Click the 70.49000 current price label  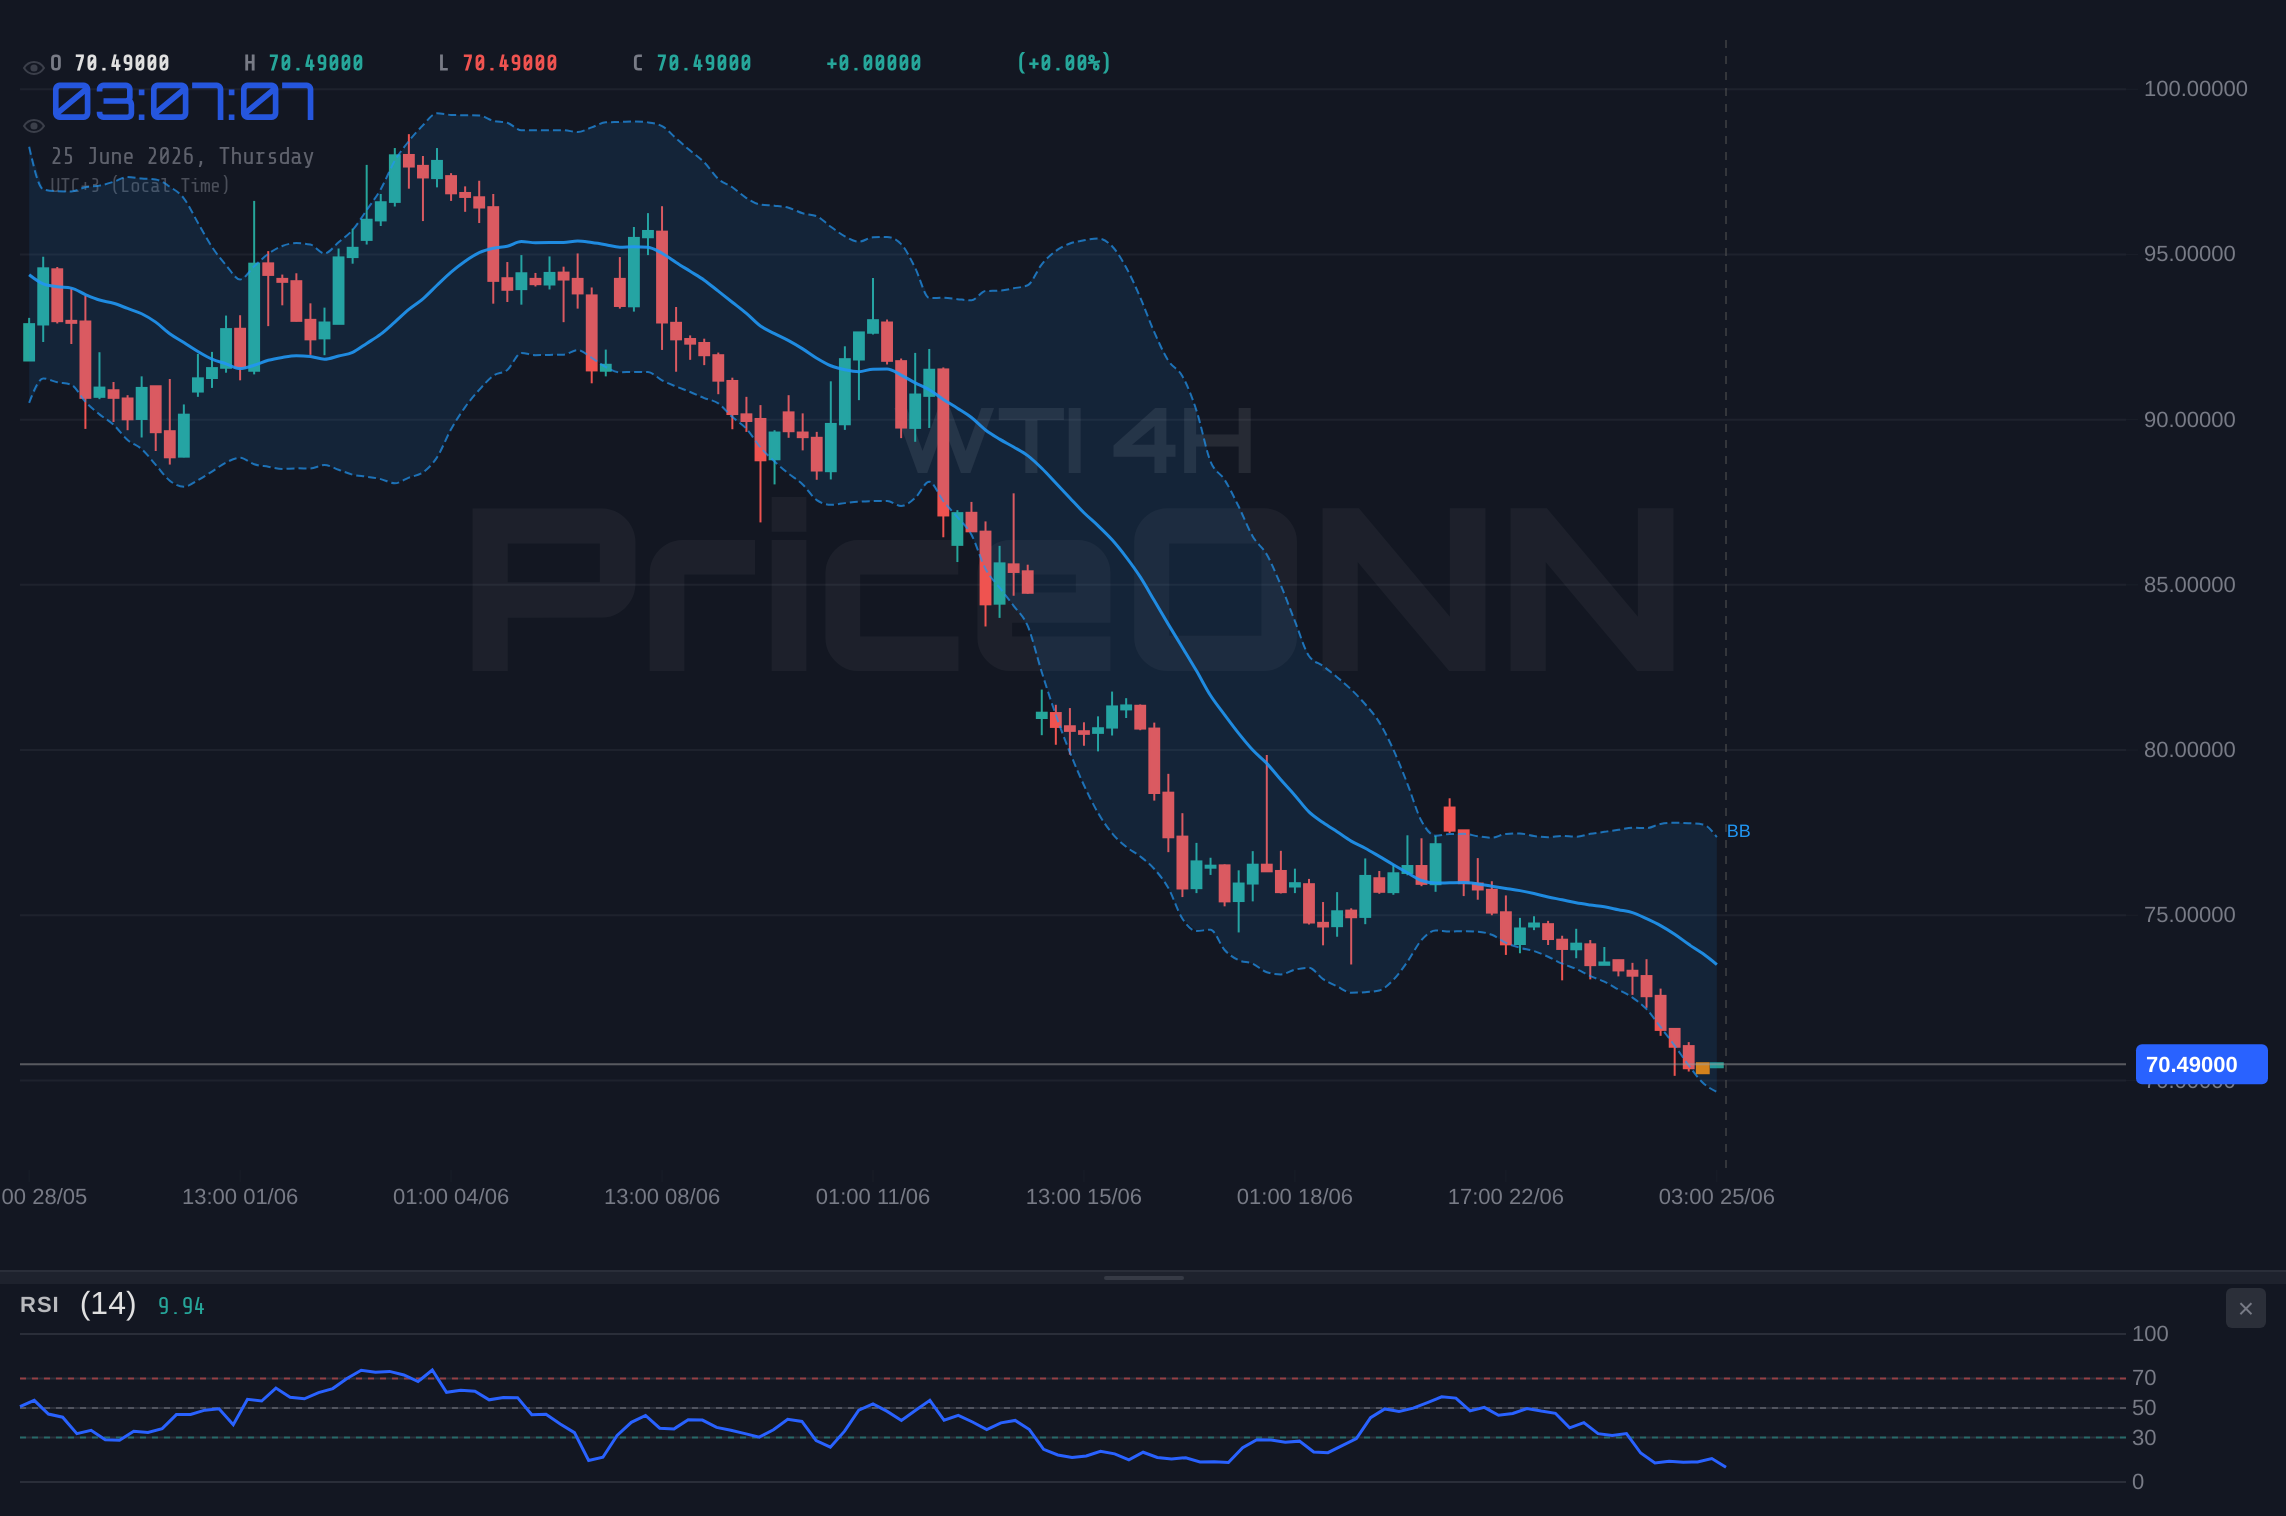coord(2201,1064)
